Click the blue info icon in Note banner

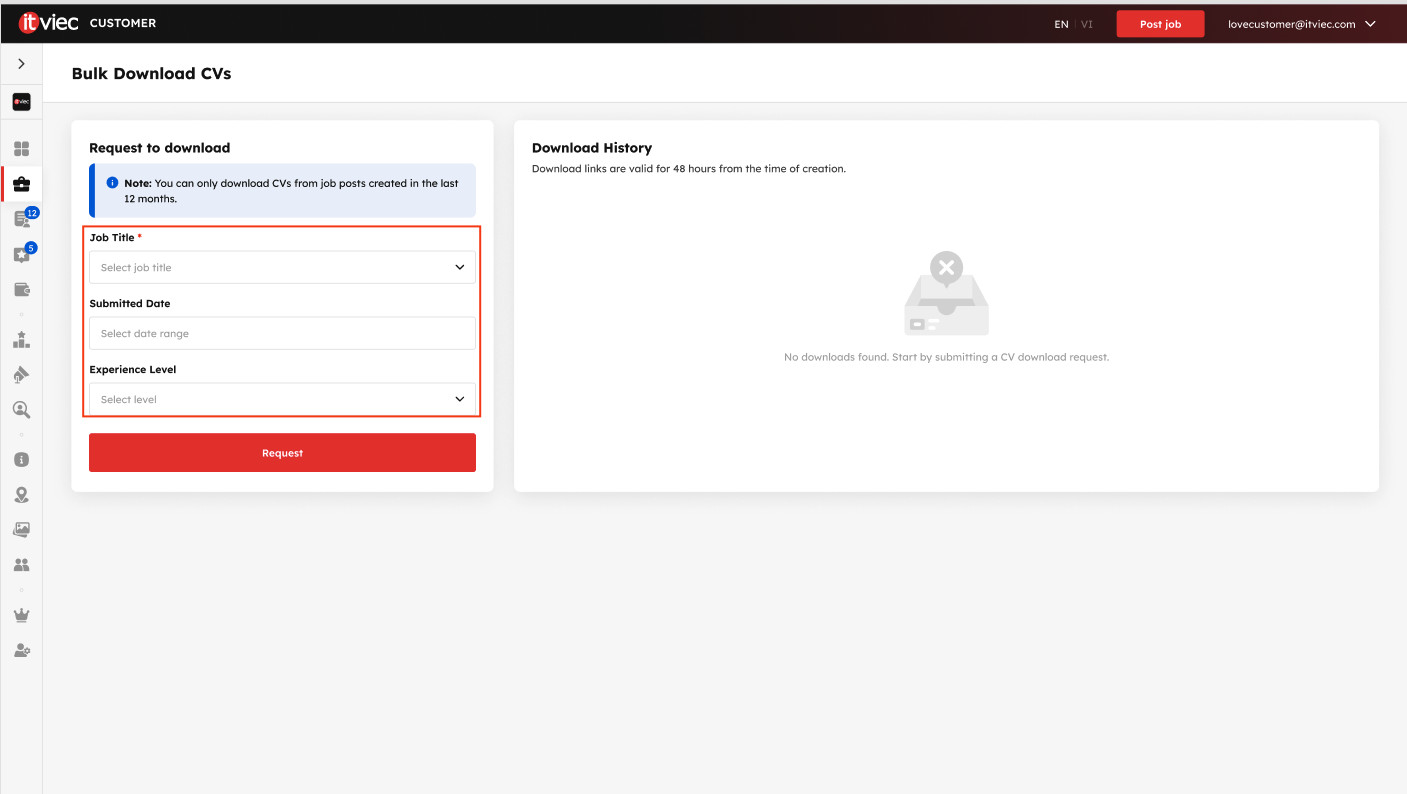tap(112, 183)
